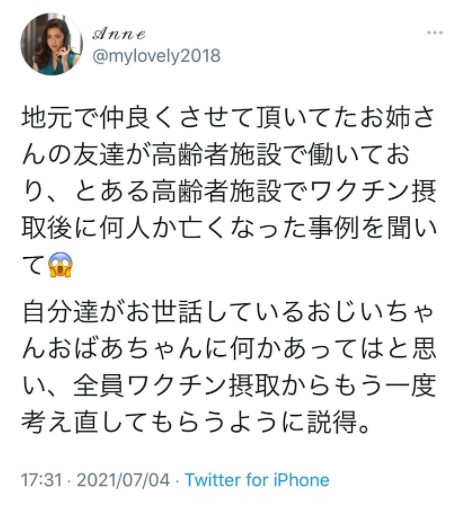Screen dimensions: 461x506
Task: Click the 17:31 timestamp
Action: (x=41, y=480)
